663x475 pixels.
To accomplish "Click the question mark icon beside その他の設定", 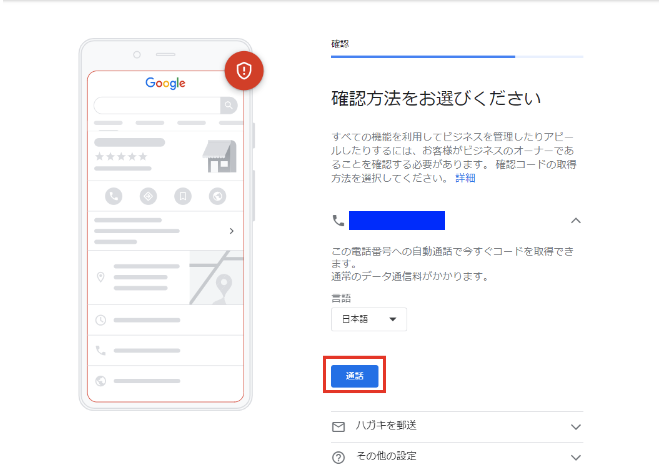I will (x=338, y=457).
